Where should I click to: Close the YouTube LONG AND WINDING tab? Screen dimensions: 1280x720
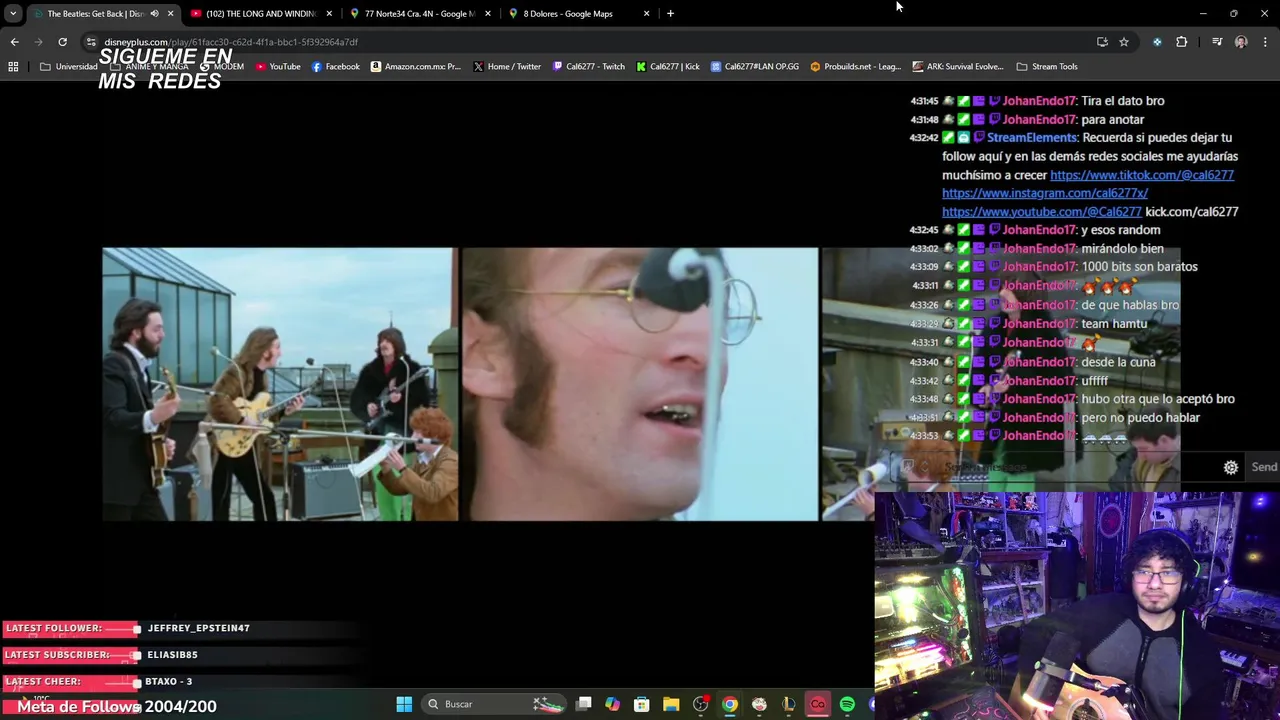[x=329, y=14]
